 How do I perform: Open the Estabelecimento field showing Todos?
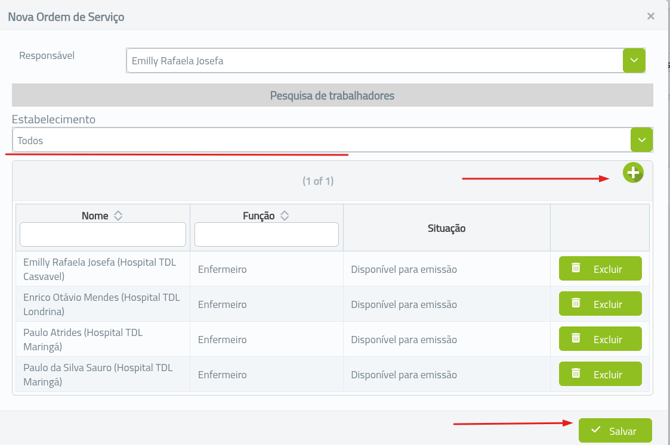(x=320, y=140)
